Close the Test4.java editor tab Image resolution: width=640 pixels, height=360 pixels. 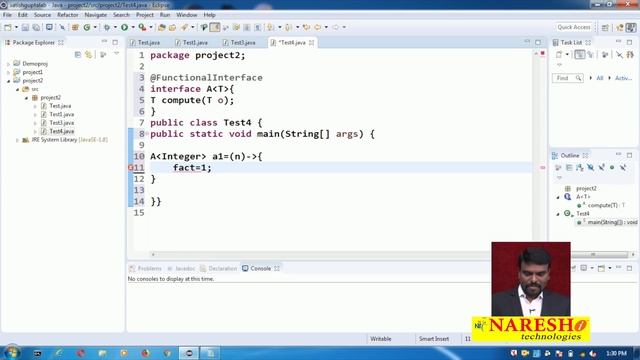pos(312,42)
